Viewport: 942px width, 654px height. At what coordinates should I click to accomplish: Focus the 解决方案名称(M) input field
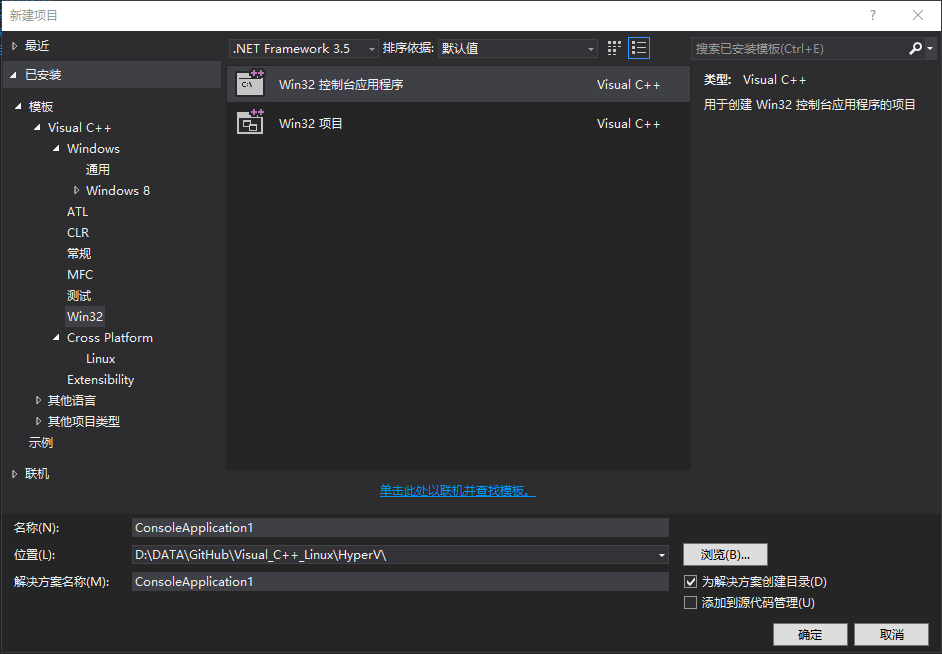[400, 581]
